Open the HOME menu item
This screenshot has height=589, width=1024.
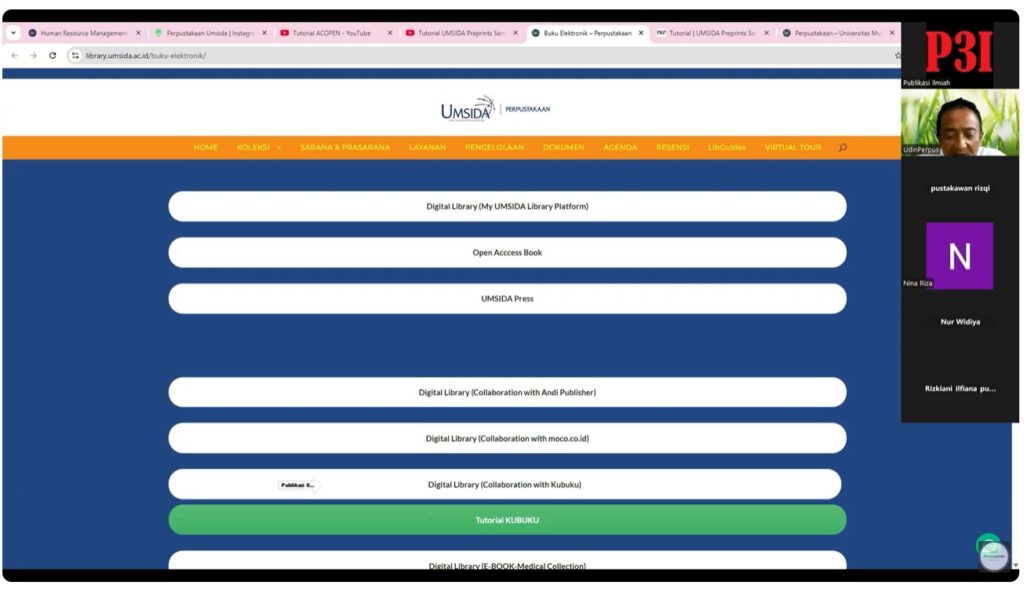click(x=205, y=148)
